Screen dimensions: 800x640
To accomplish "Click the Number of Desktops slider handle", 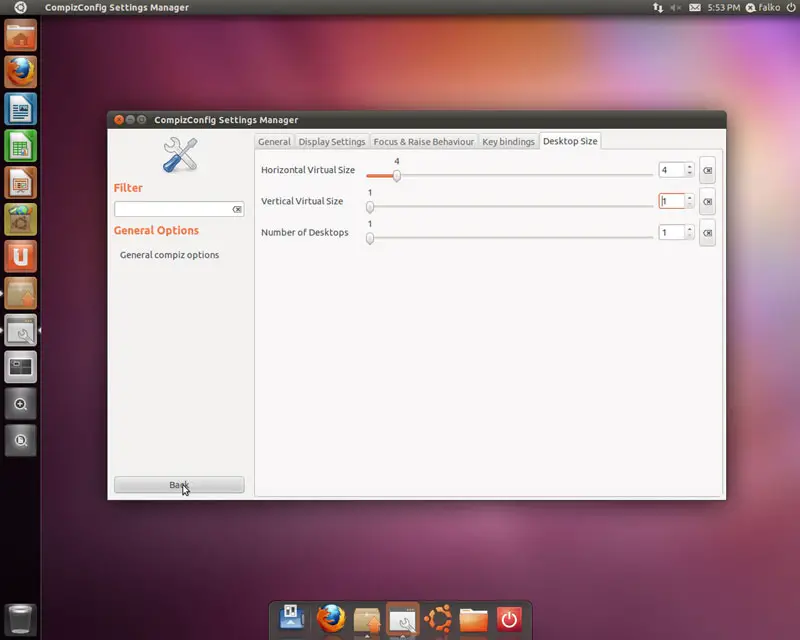I will [370, 238].
